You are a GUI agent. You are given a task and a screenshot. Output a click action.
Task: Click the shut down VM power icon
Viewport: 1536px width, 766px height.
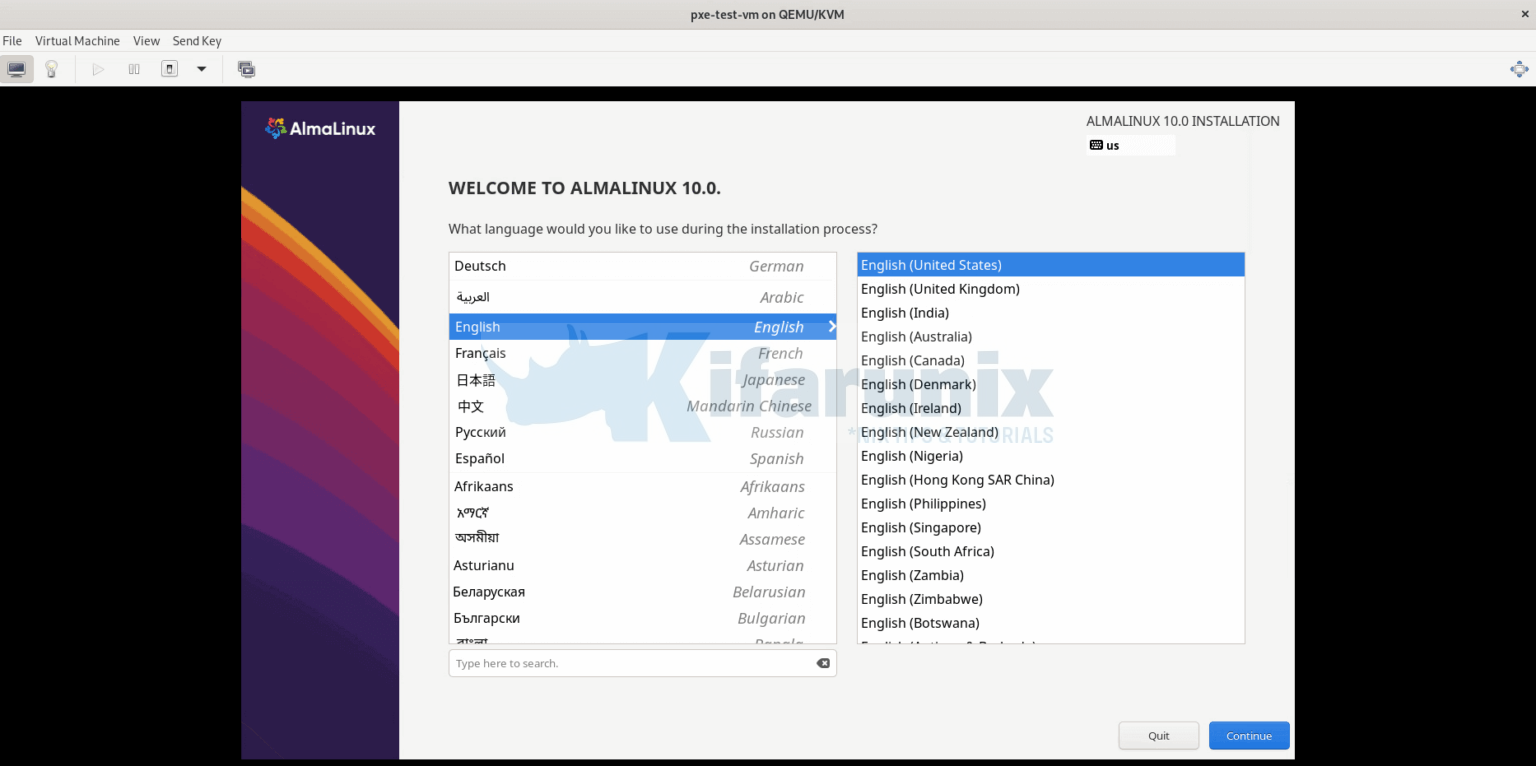[169, 68]
